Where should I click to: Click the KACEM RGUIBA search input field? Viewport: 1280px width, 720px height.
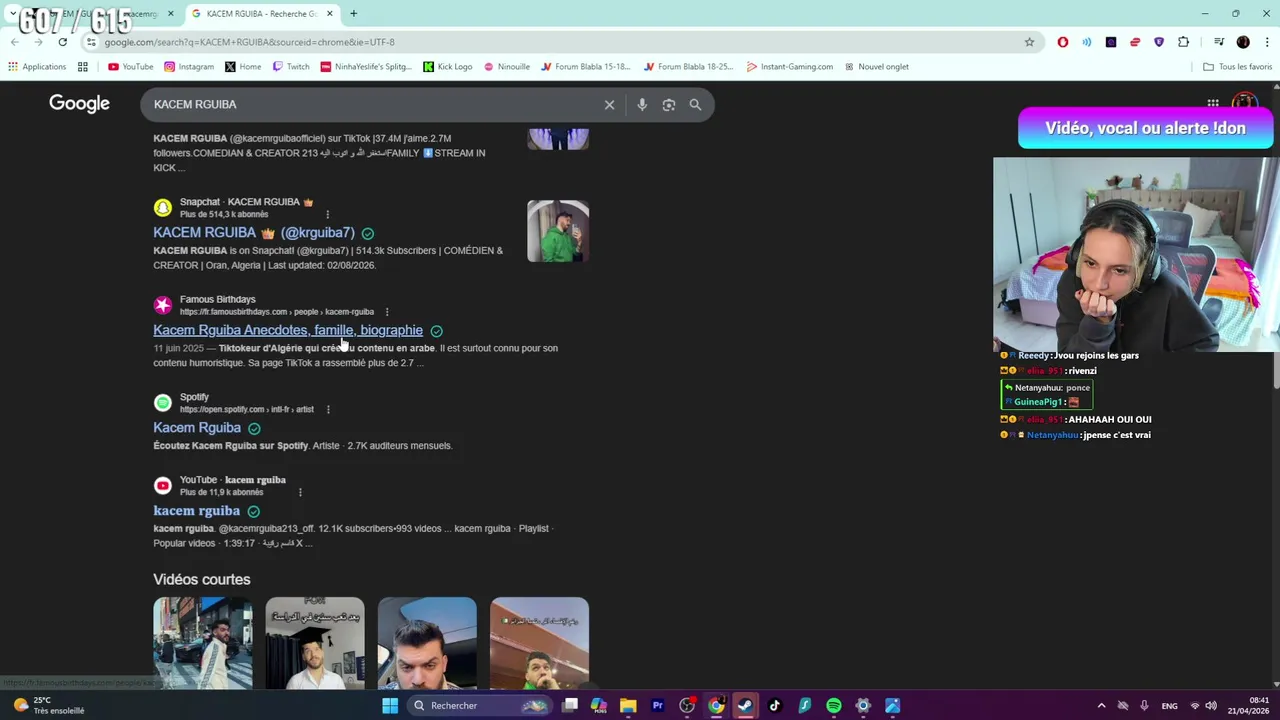(x=370, y=104)
